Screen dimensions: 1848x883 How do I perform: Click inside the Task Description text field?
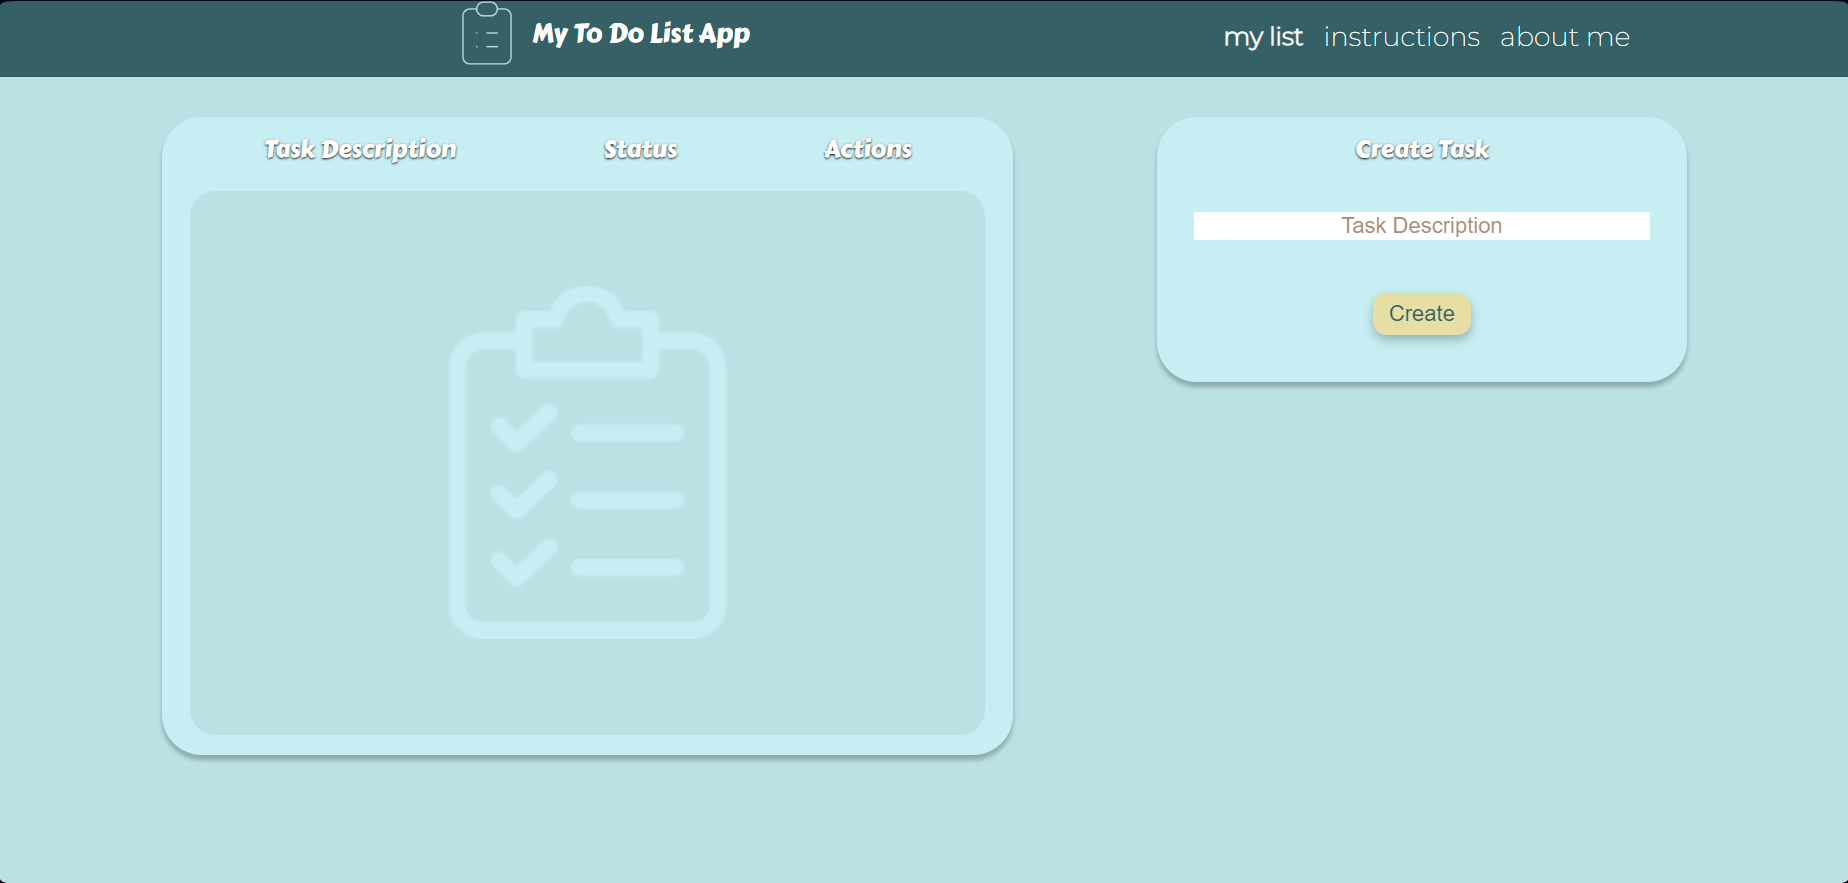tap(1421, 226)
